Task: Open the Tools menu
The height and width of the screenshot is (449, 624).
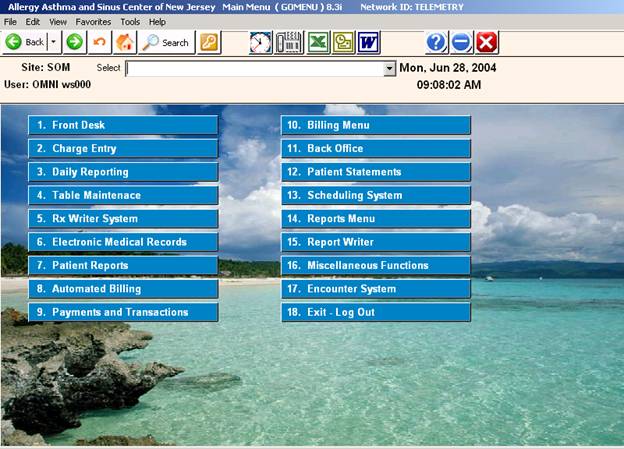Action: (x=130, y=21)
